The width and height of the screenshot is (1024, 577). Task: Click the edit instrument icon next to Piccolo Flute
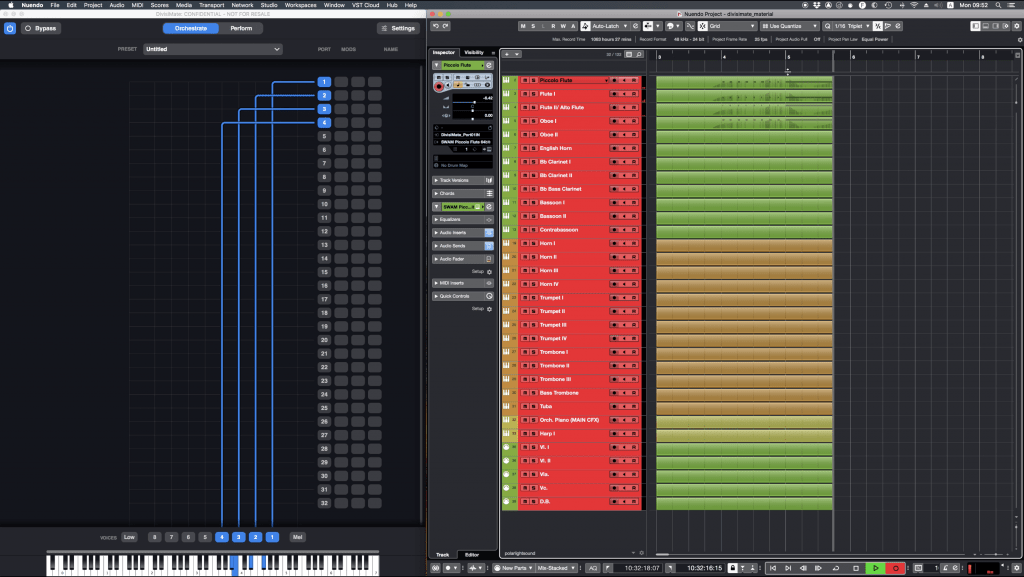[488, 65]
